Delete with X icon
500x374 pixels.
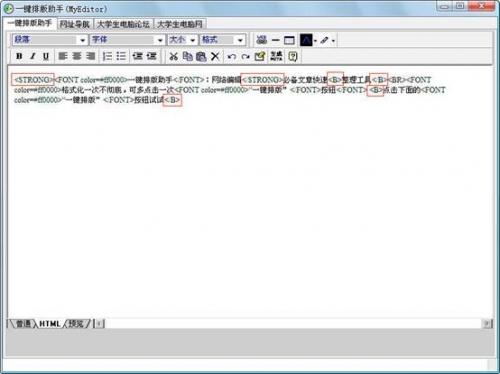click(x=215, y=56)
